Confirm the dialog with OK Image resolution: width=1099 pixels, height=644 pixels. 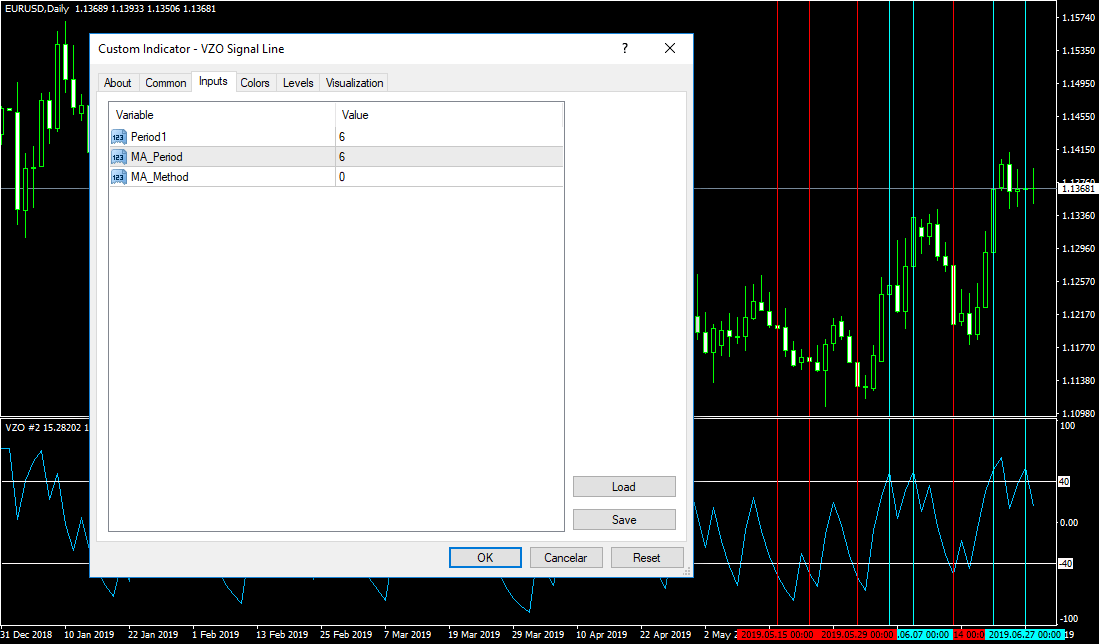tap(485, 558)
